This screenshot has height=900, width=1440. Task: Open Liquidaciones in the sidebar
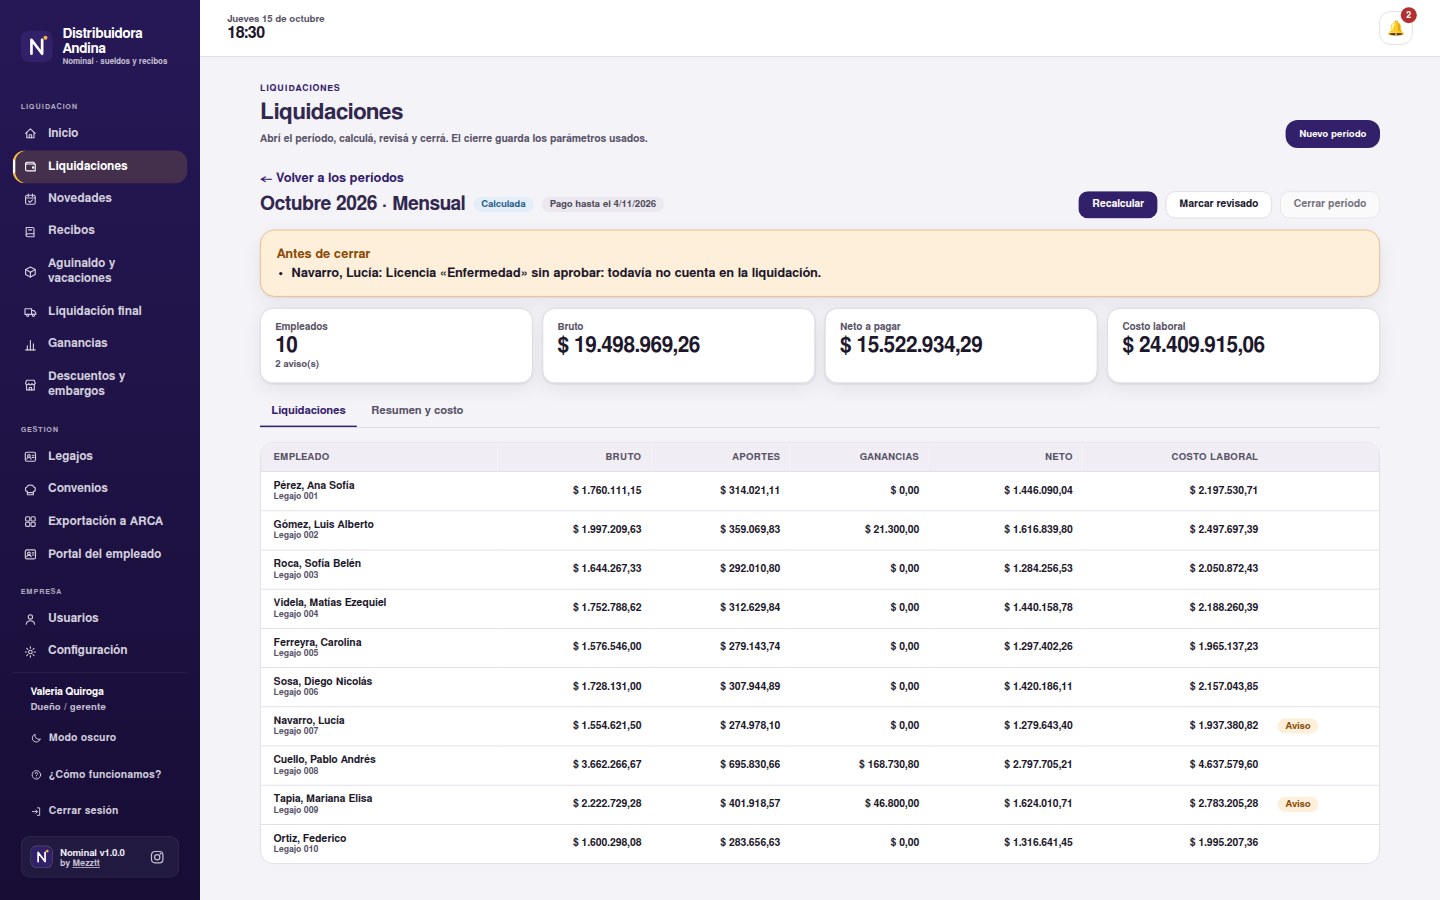tap(100, 166)
